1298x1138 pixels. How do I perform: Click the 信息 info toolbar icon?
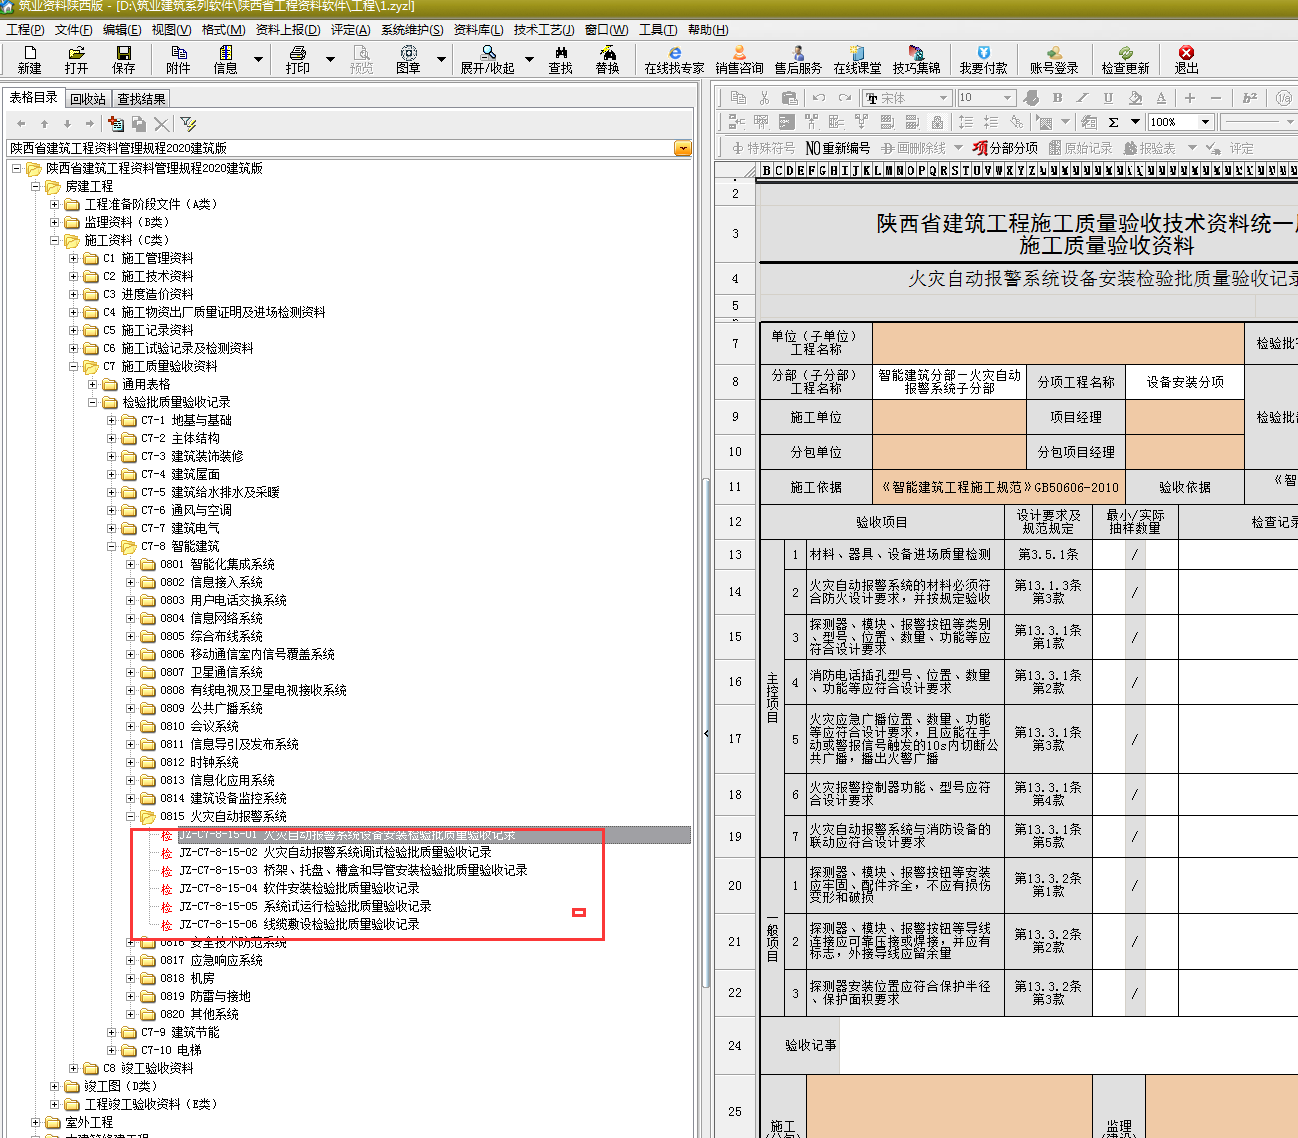pyautogui.click(x=225, y=59)
